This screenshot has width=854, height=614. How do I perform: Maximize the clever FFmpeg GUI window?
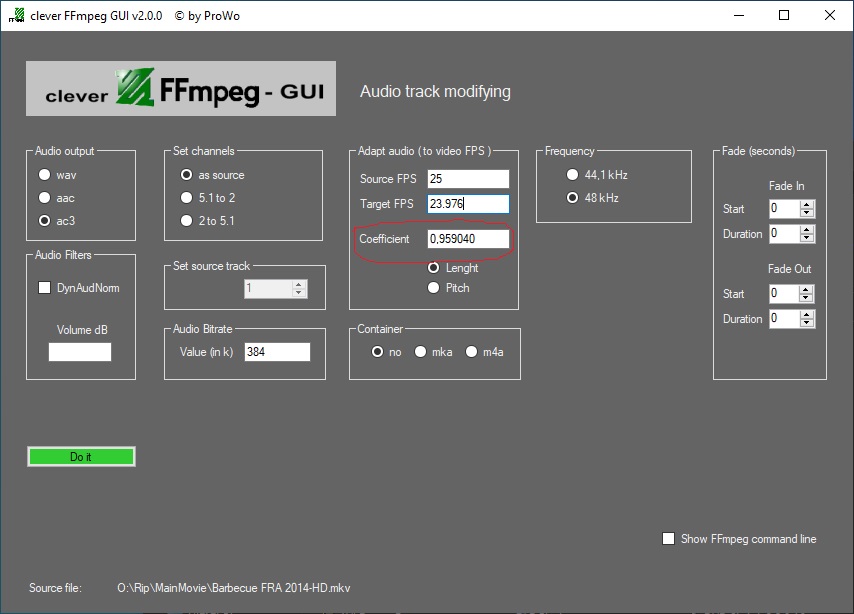pyautogui.click(x=784, y=15)
